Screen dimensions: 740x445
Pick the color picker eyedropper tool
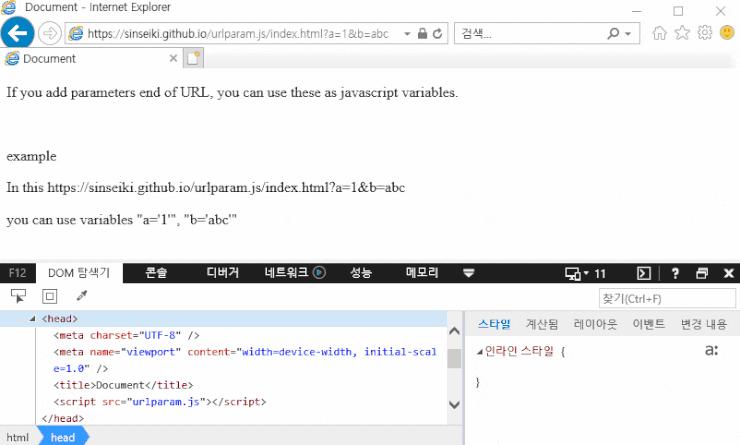click(82, 296)
